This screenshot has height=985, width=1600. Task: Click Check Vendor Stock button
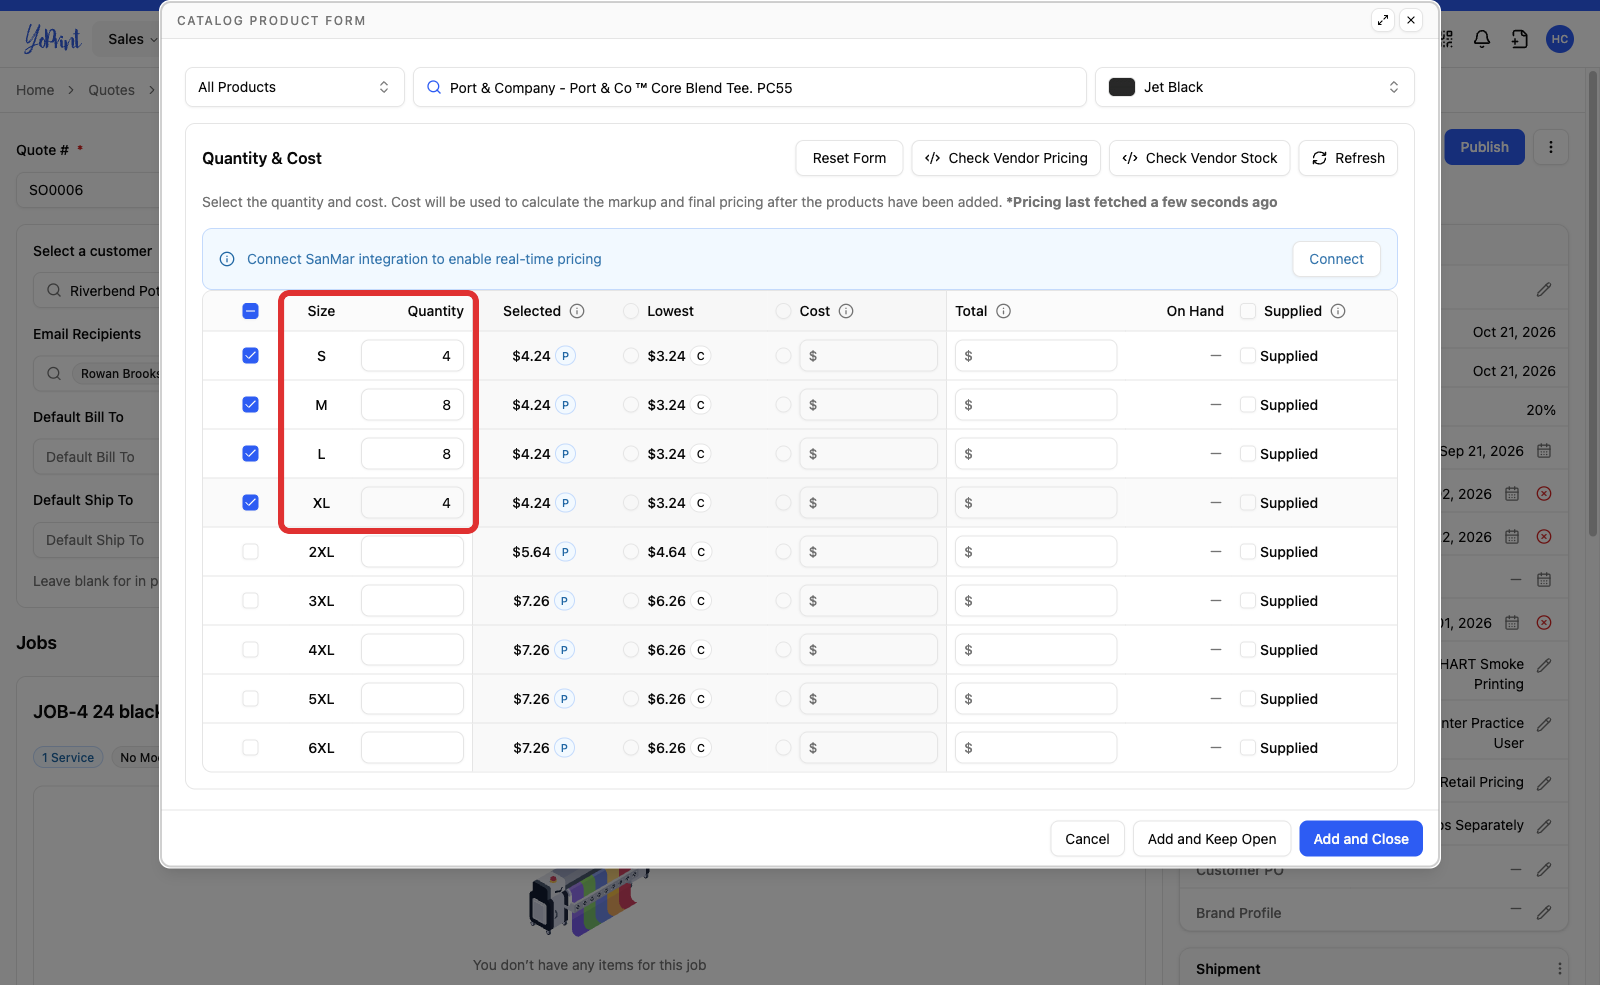click(1200, 158)
